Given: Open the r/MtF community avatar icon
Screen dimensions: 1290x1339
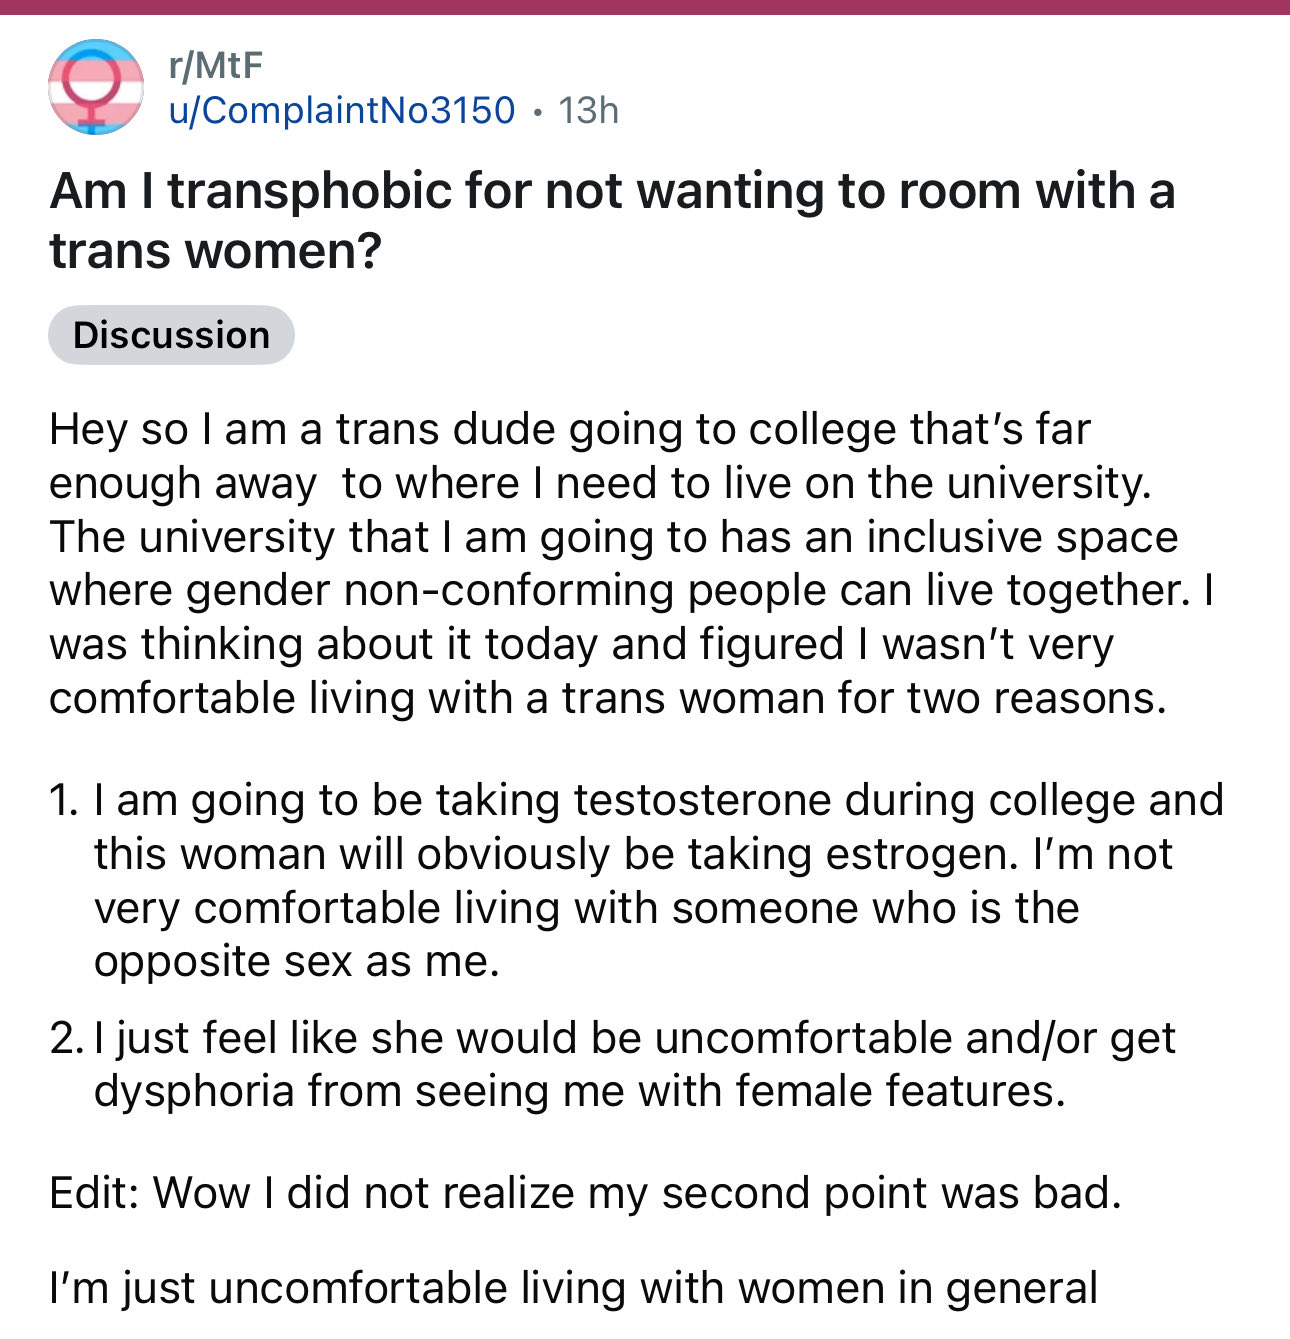Looking at the screenshot, I should point(95,87).
